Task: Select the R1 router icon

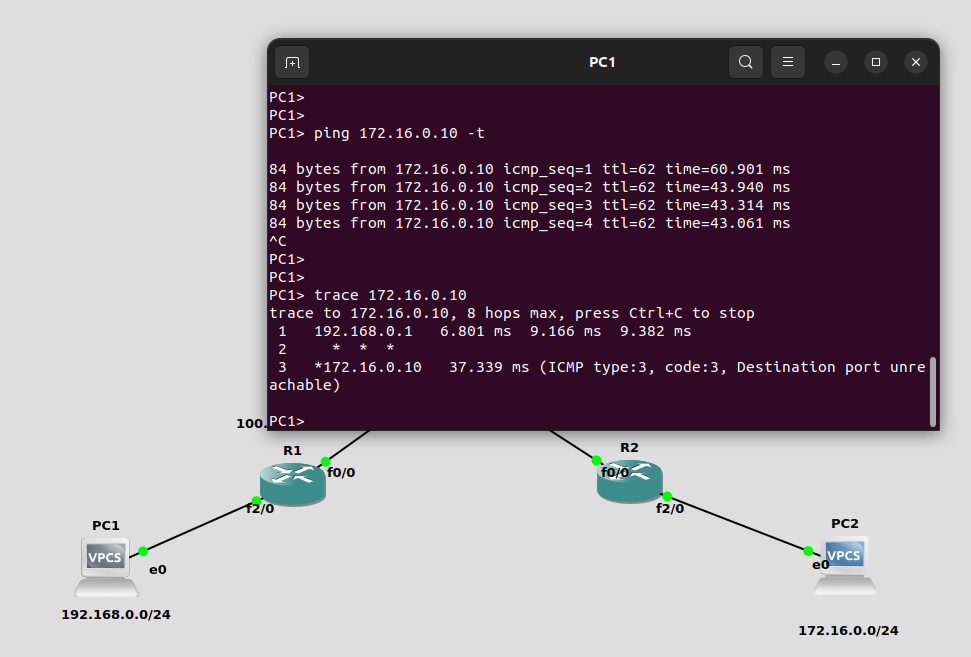Action: [292, 484]
